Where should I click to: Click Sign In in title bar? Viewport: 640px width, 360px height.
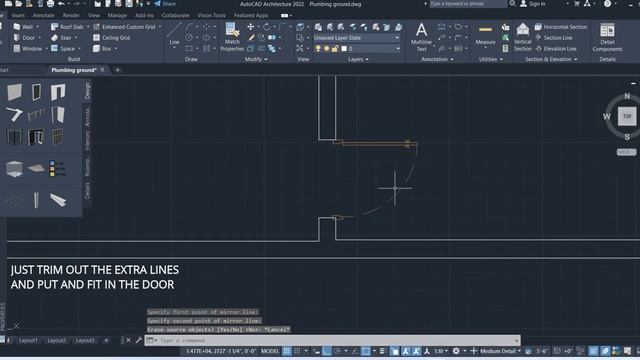pyautogui.click(x=532, y=4)
